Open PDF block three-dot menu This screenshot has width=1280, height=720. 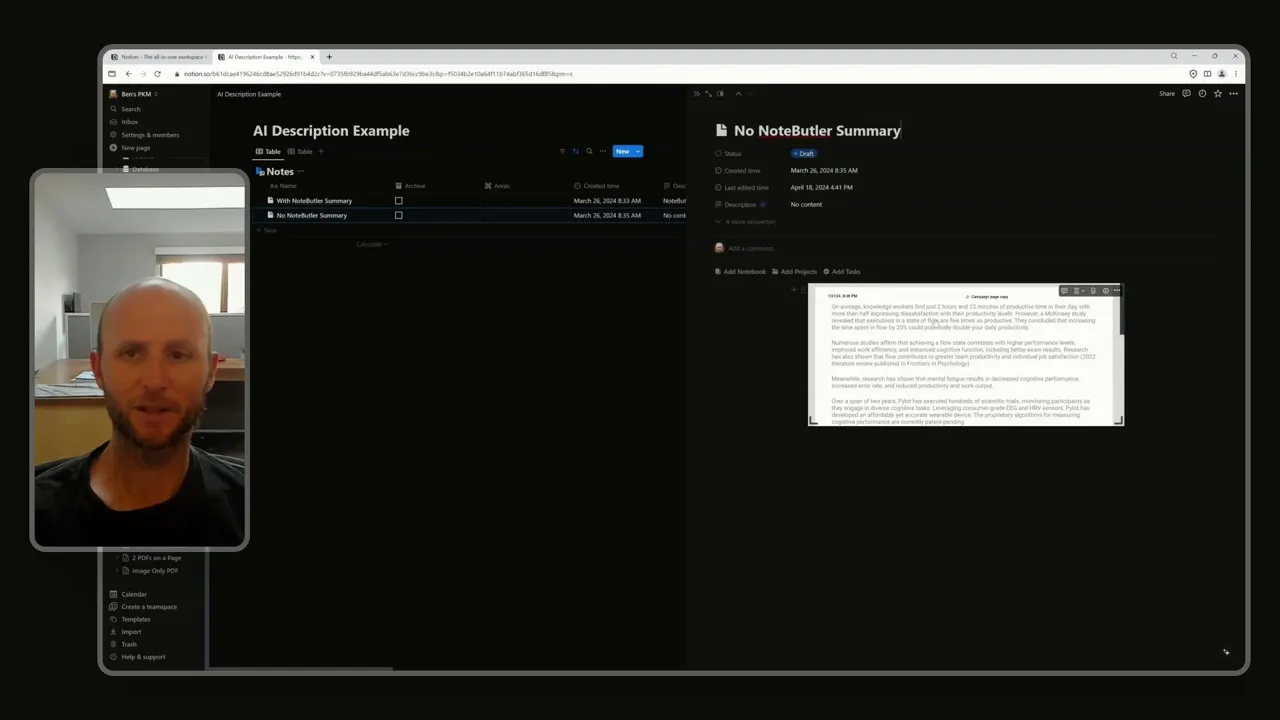(x=1117, y=291)
